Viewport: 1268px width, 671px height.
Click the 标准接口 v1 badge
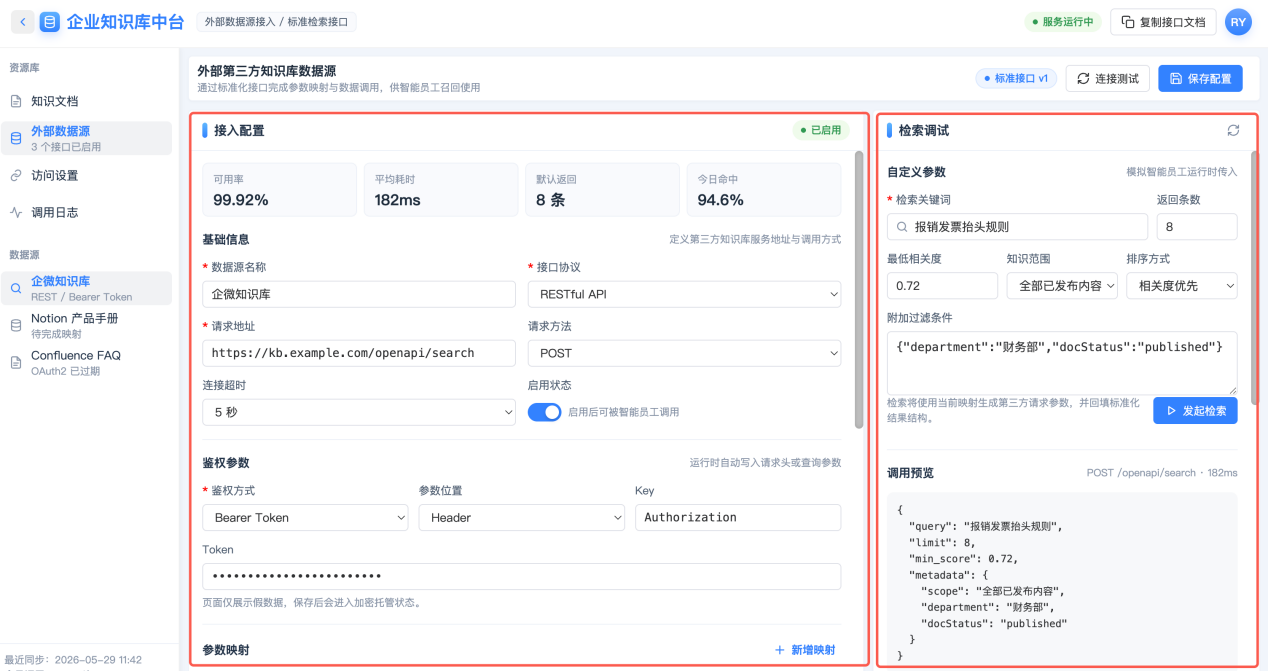[1016, 78]
